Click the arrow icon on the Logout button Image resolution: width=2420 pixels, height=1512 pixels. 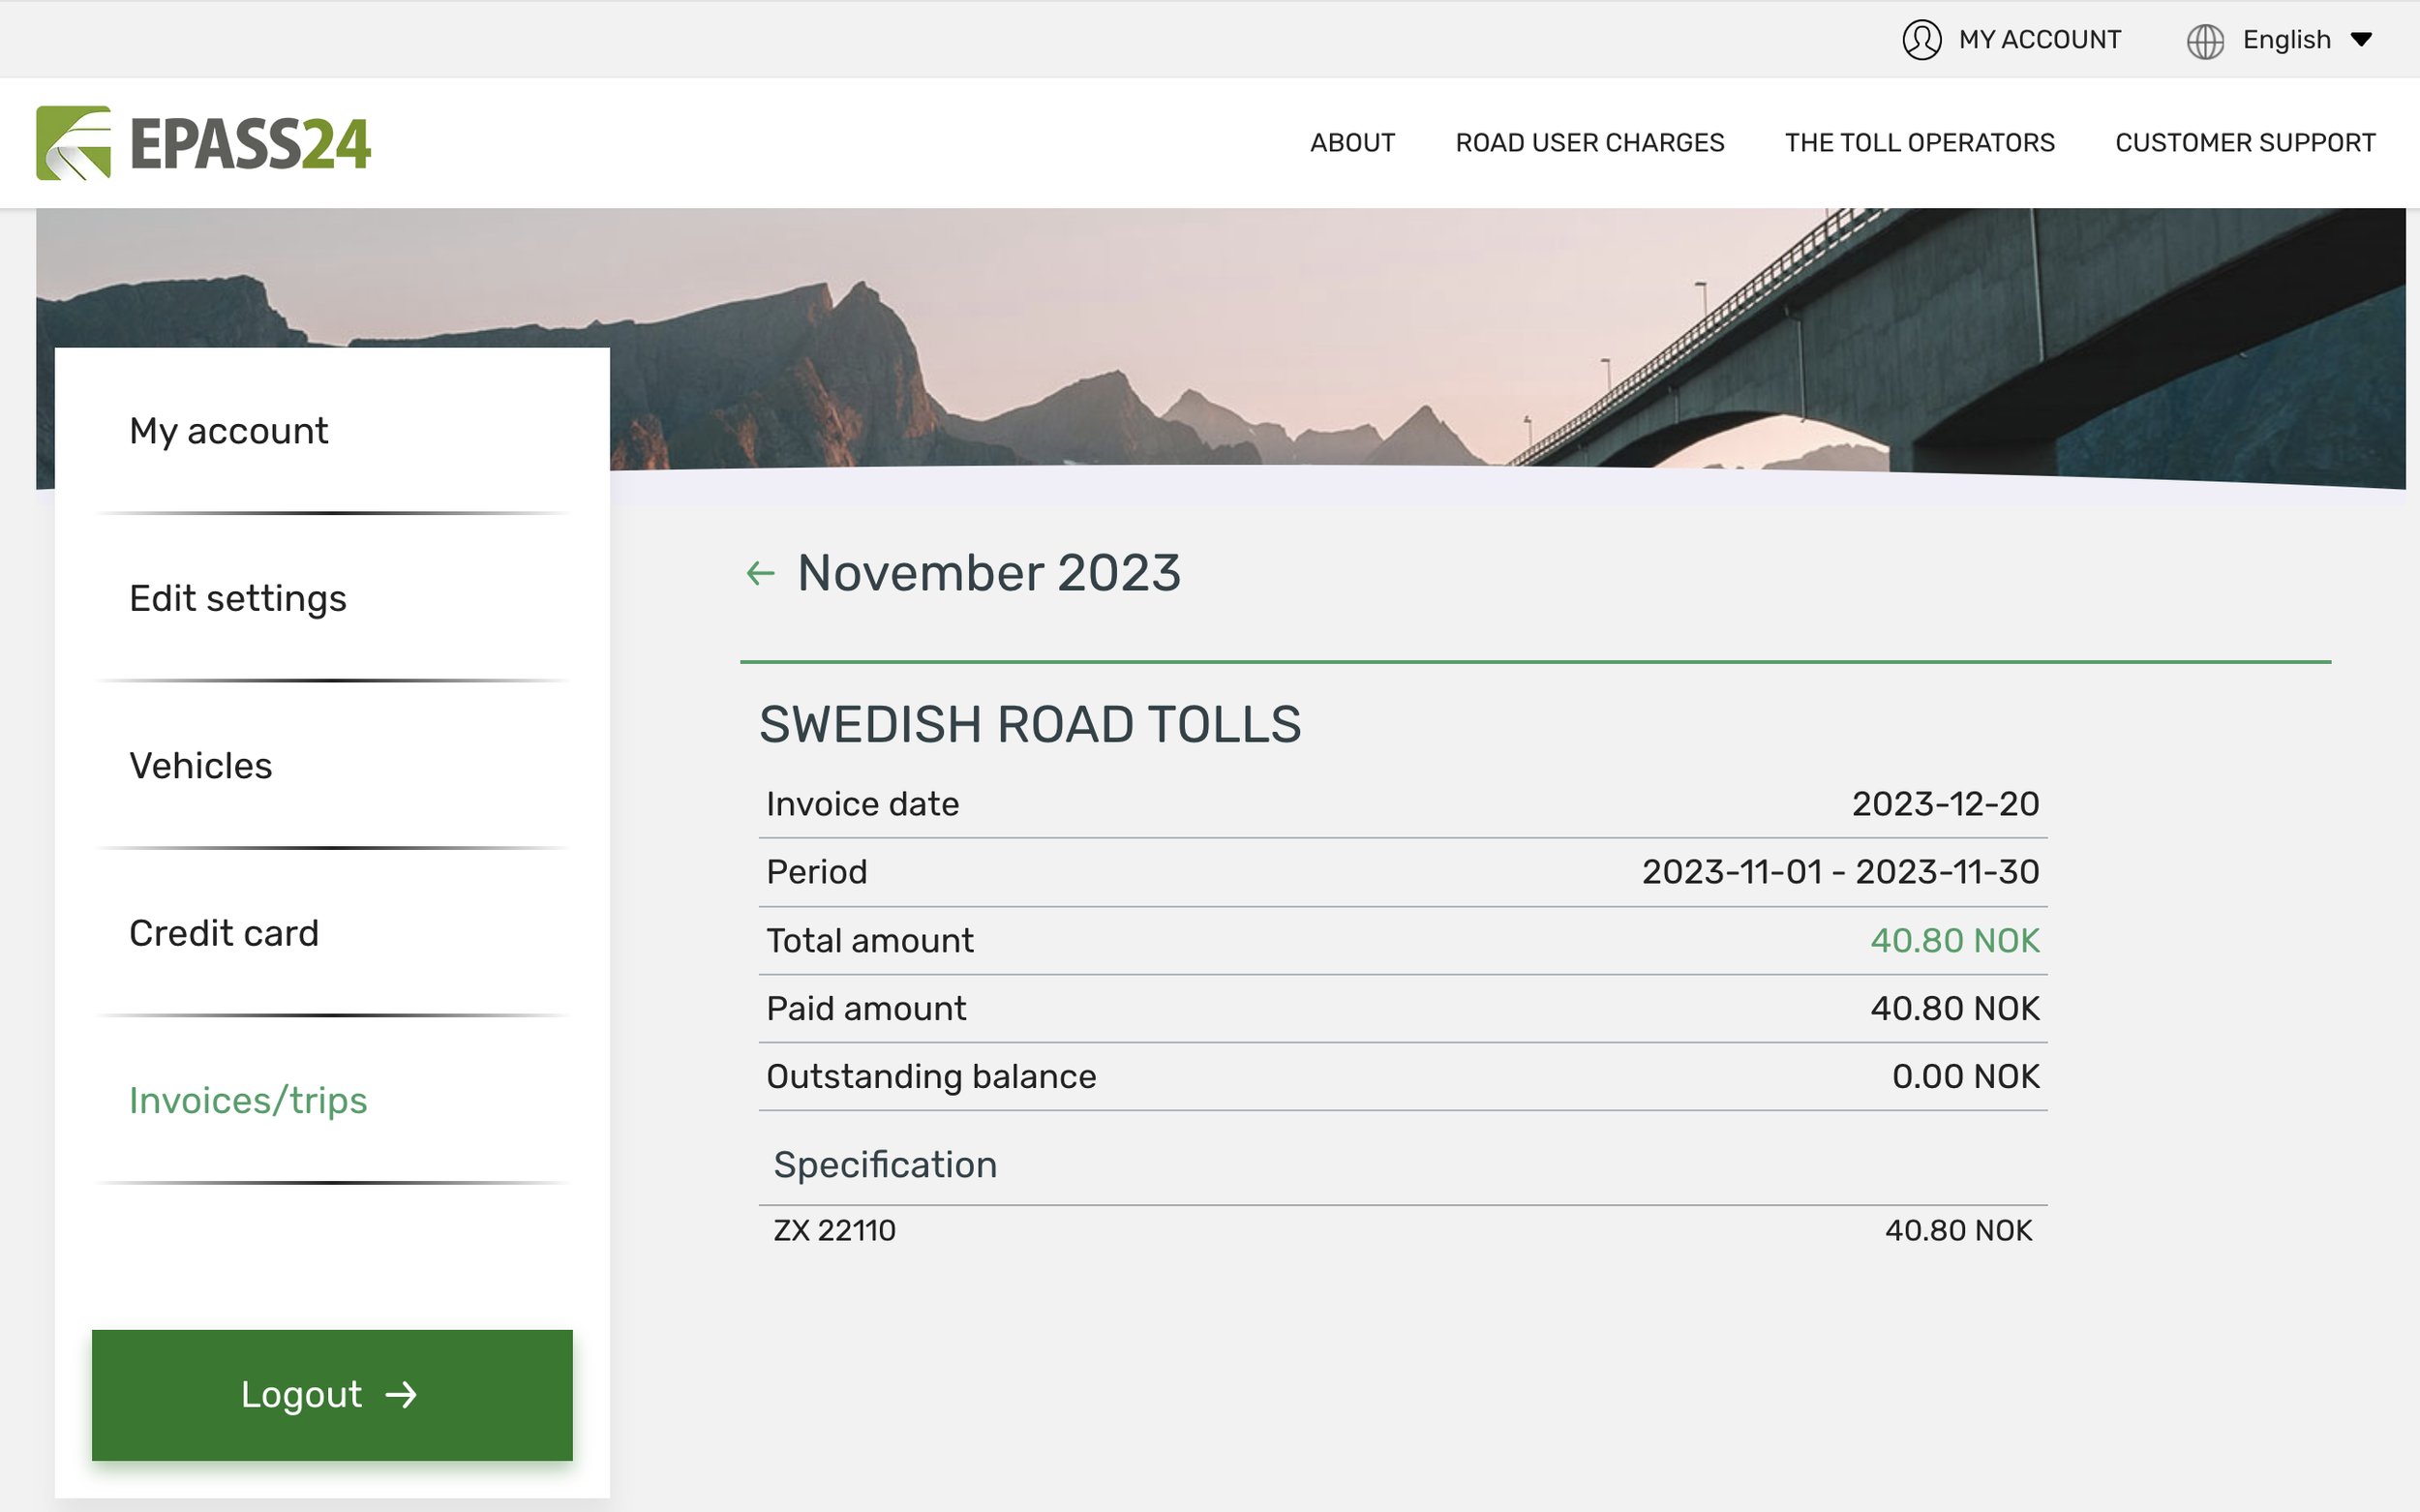[x=401, y=1395]
